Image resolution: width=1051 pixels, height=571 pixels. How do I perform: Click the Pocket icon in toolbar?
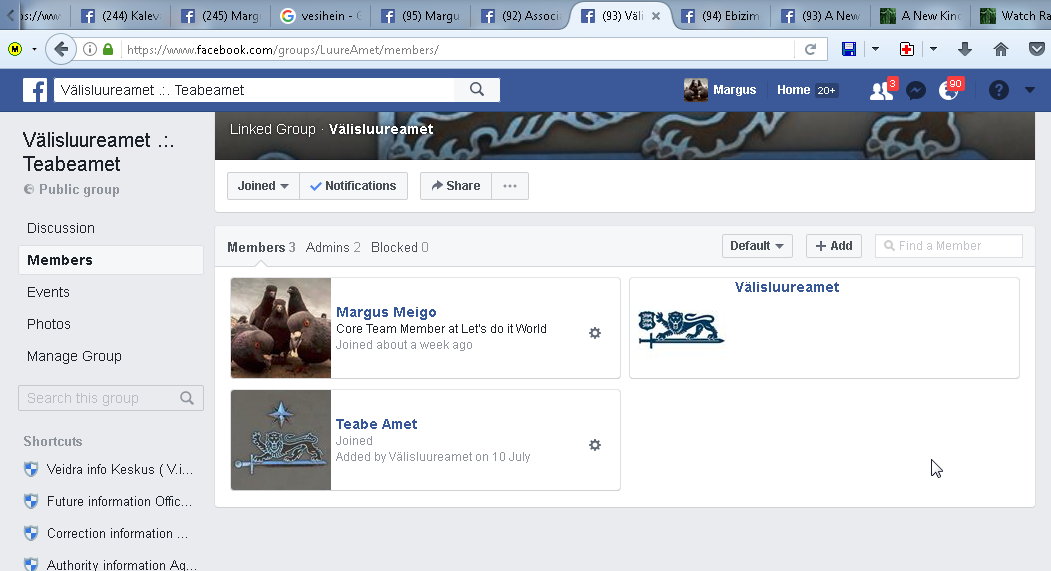click(x=1036, y=49)
